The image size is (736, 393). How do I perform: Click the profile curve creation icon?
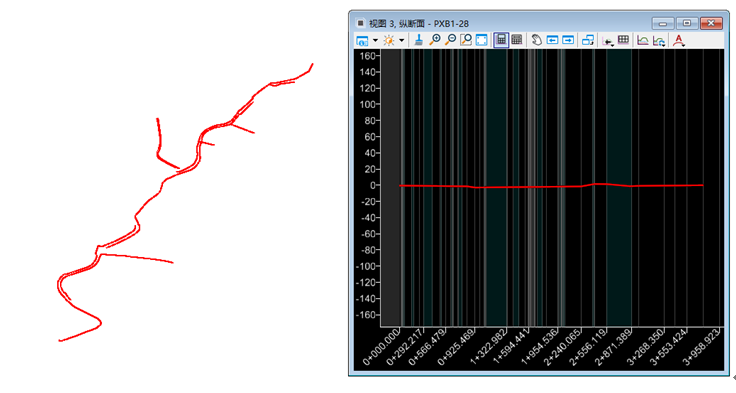(643, 40)
